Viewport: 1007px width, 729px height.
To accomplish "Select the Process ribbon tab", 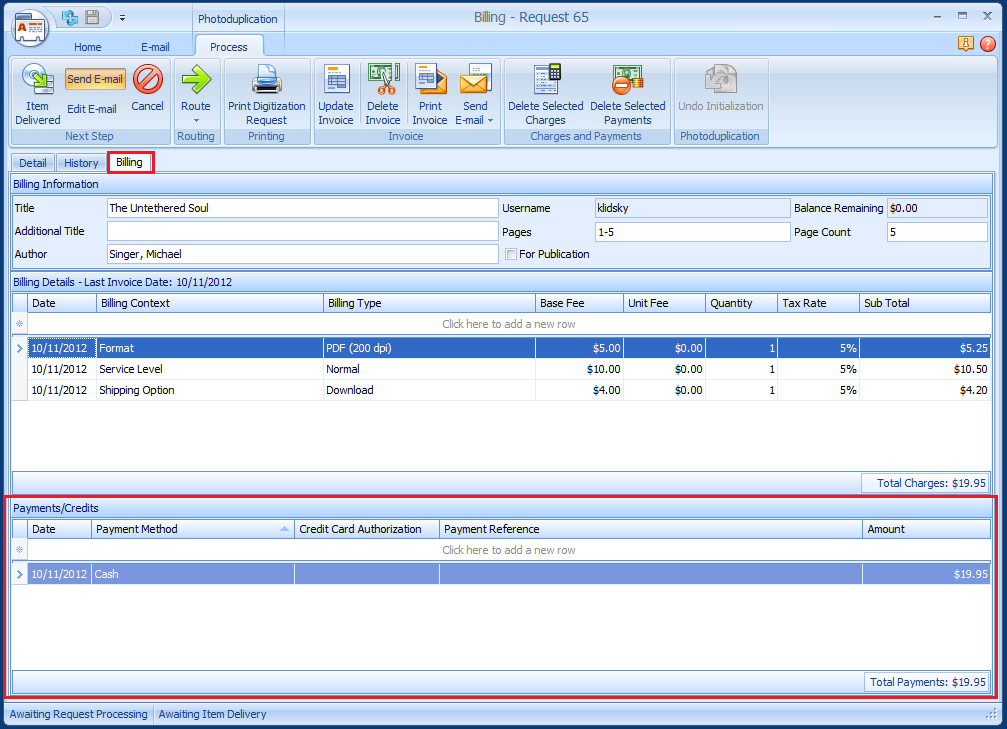I will [229, 46].
